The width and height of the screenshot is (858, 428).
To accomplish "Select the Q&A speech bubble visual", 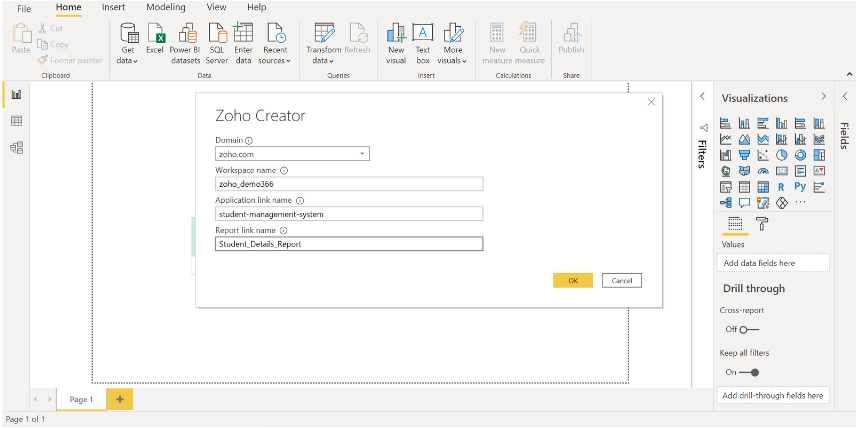I will pyautogui.click(x=744, y=203).
